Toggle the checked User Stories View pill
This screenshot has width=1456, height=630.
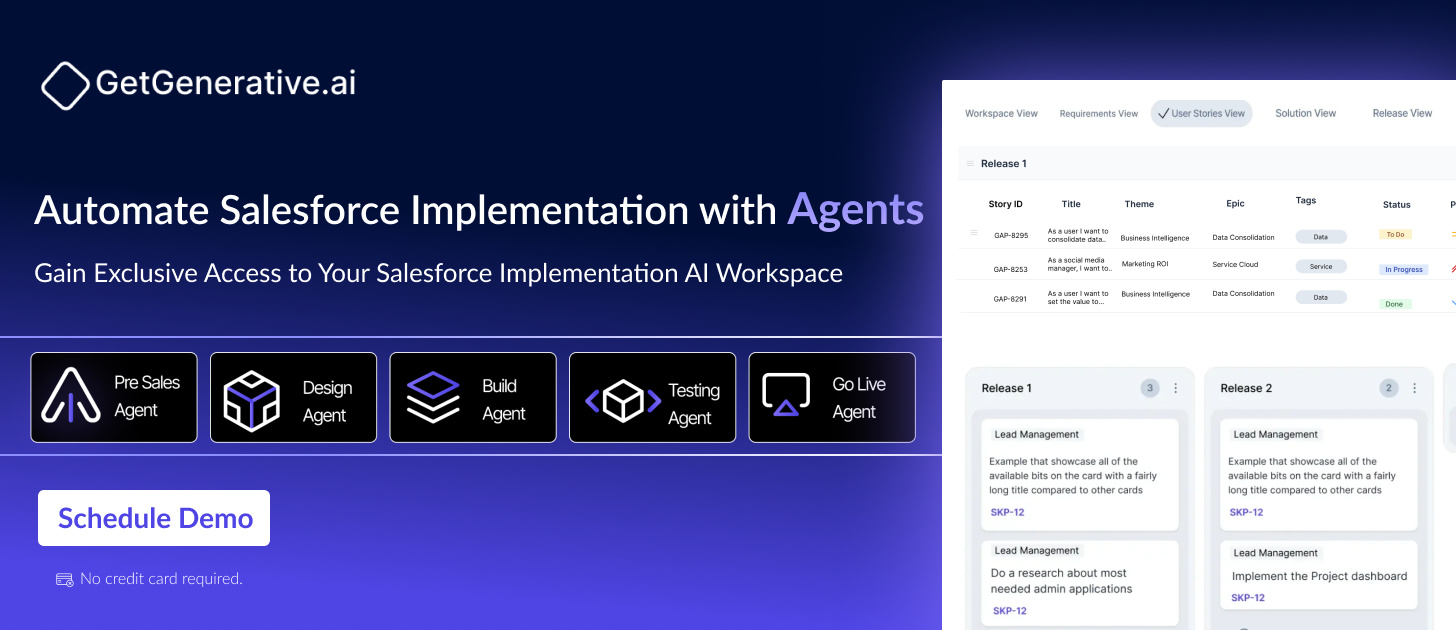[x=1201, y=113]
